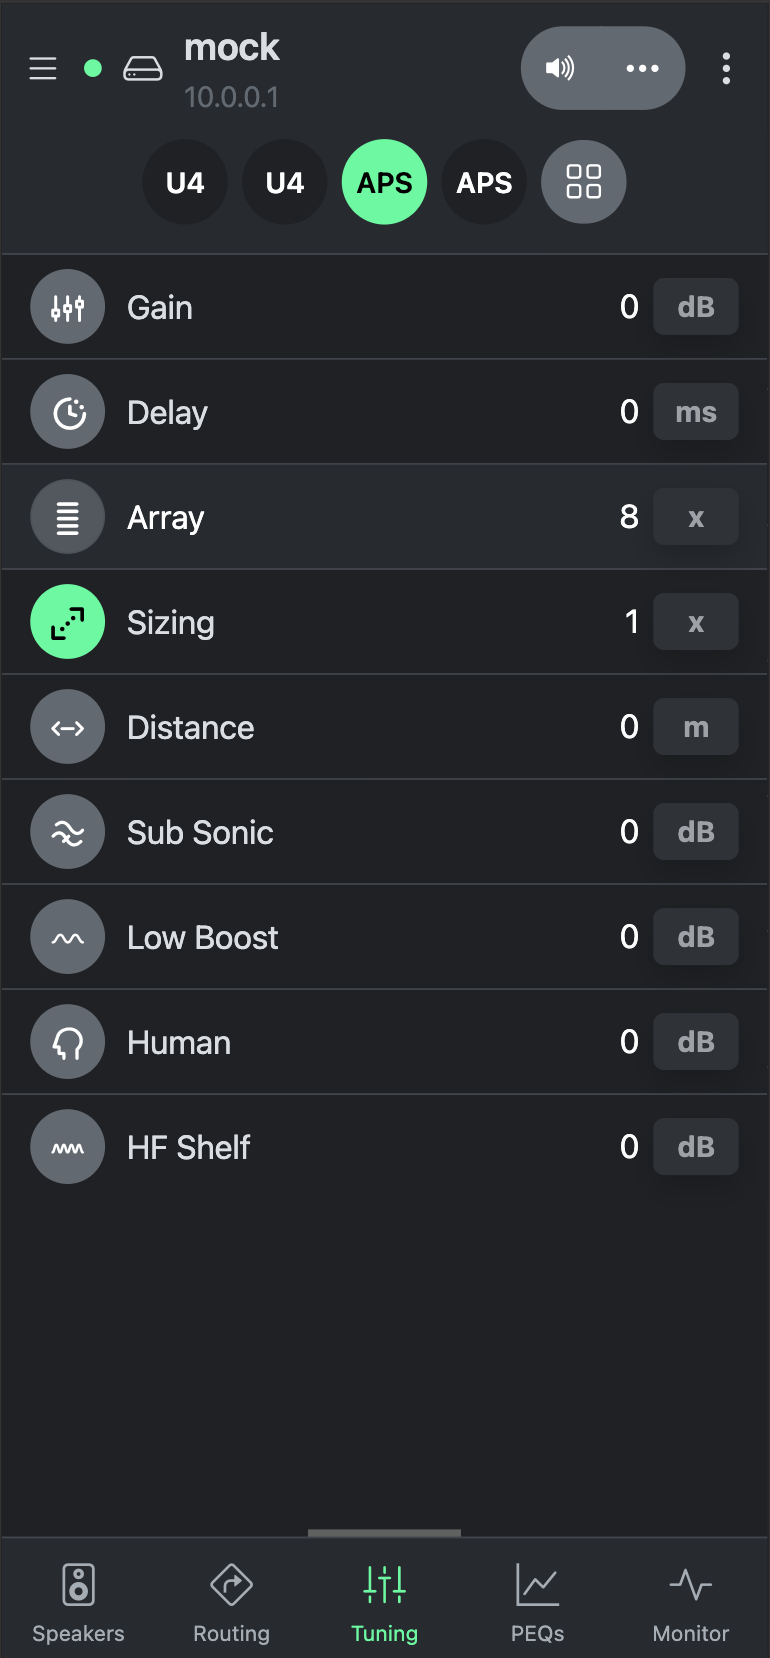Screen dimensions: 770x1658
Task: Click the Distance arrows icon
Action: pyautogui.click(x=68, y=727)
